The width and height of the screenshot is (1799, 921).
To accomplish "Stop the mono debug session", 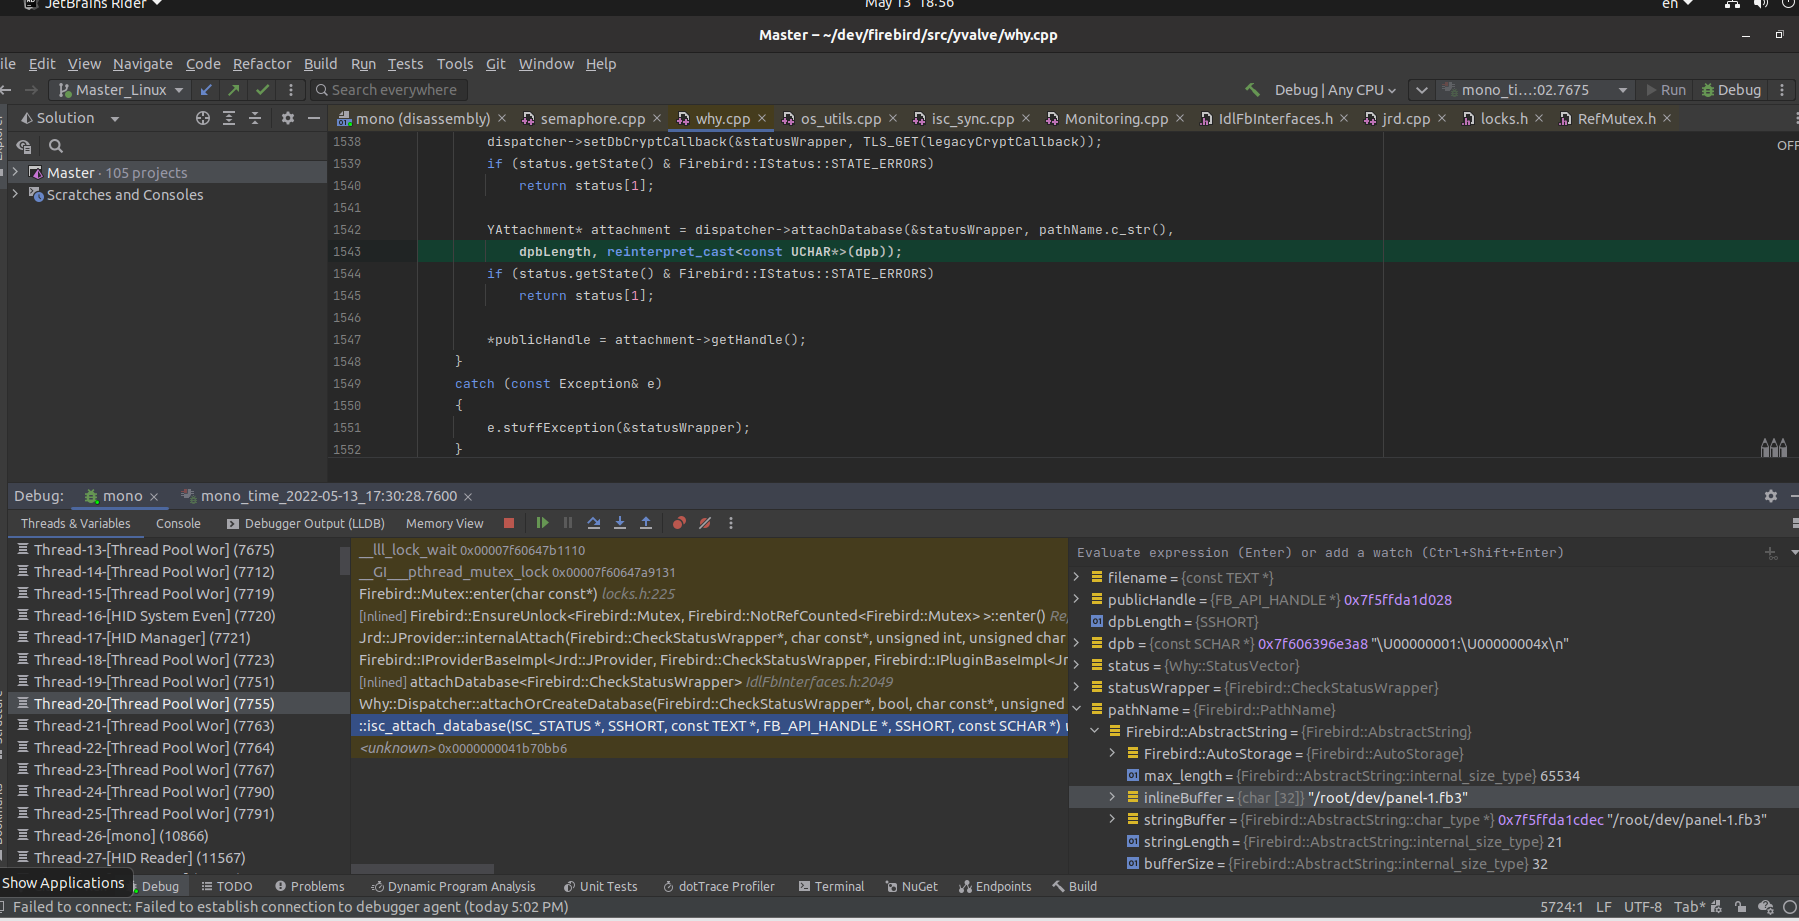I will 508,523.
